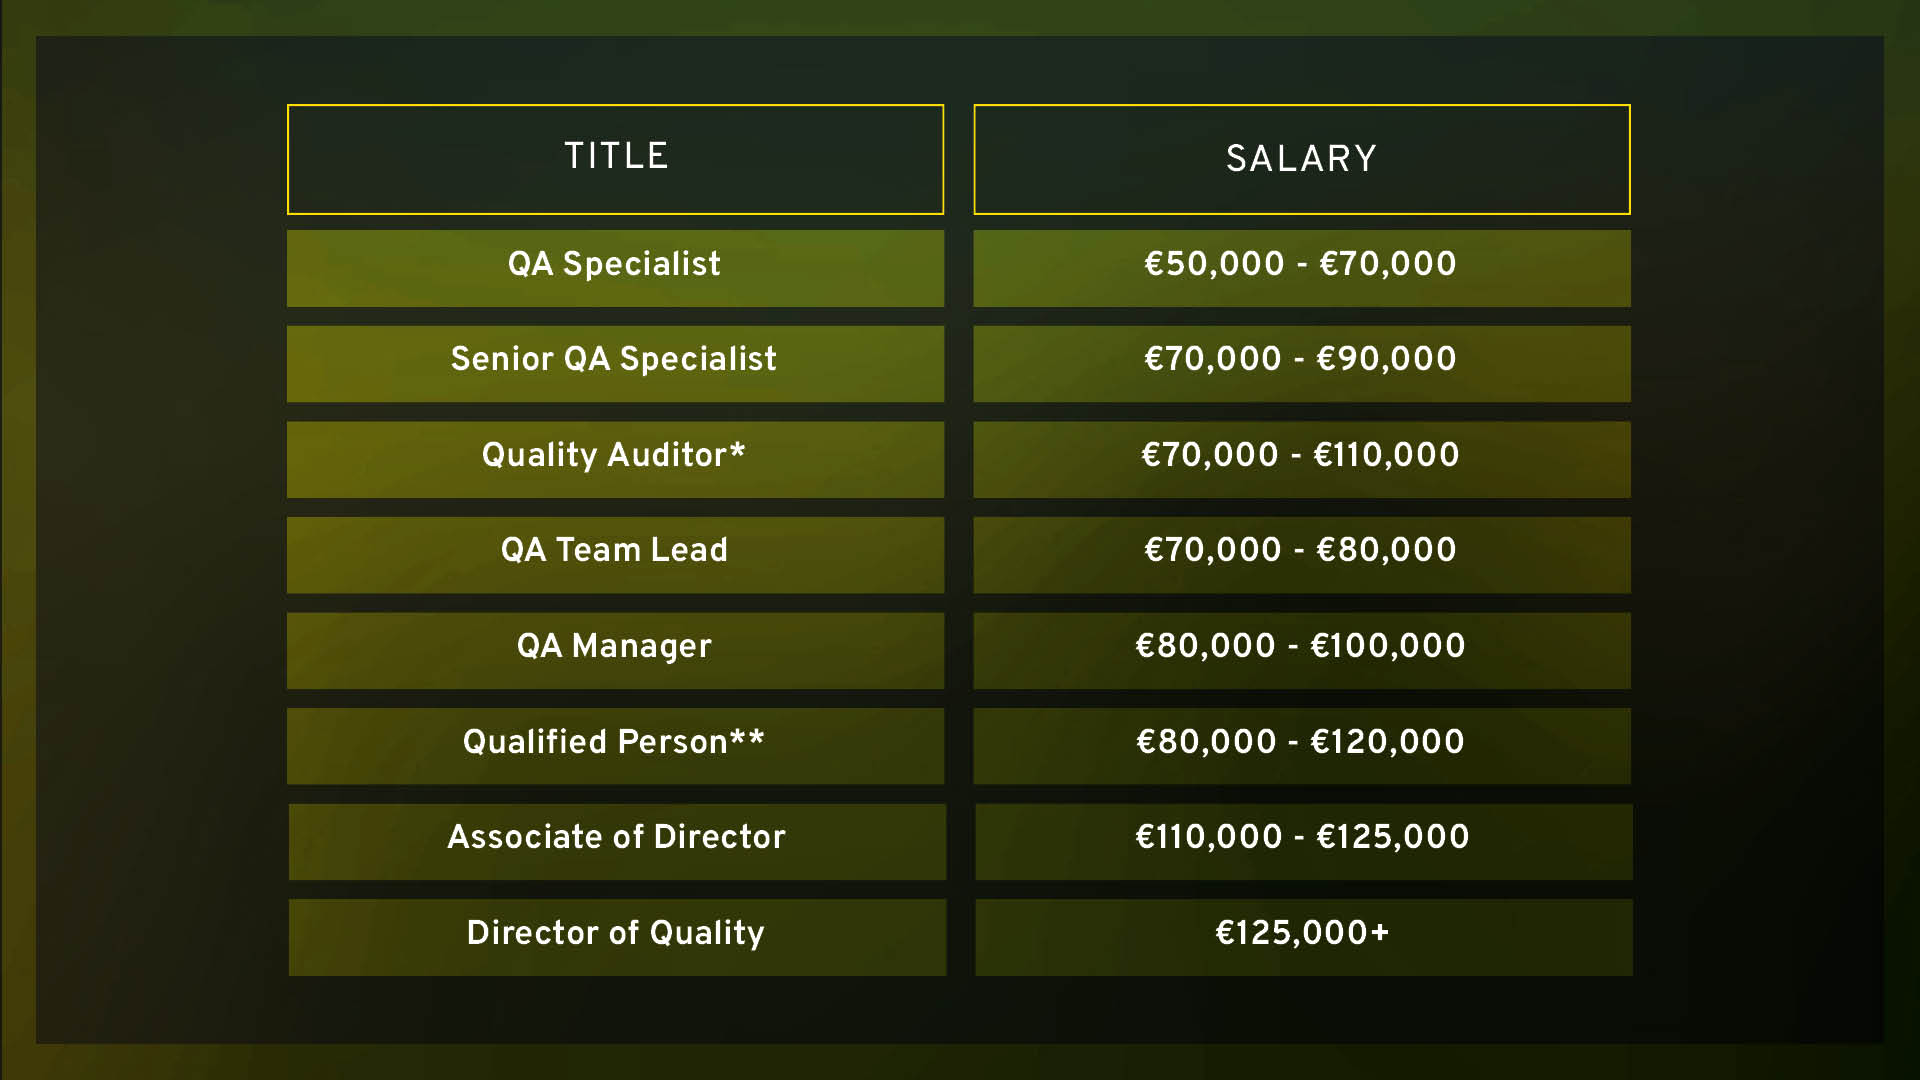Click the SALARY column header
Screen dimensions: 1920x1080
click(x=1302, y=159)
